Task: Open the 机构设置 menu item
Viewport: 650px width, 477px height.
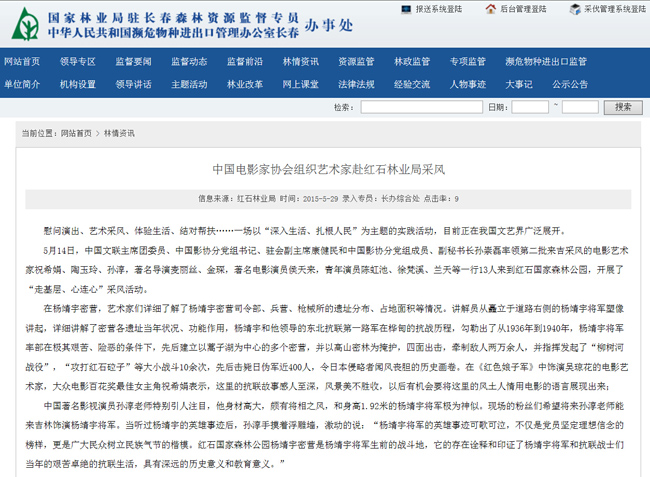Action: (78, 85)
